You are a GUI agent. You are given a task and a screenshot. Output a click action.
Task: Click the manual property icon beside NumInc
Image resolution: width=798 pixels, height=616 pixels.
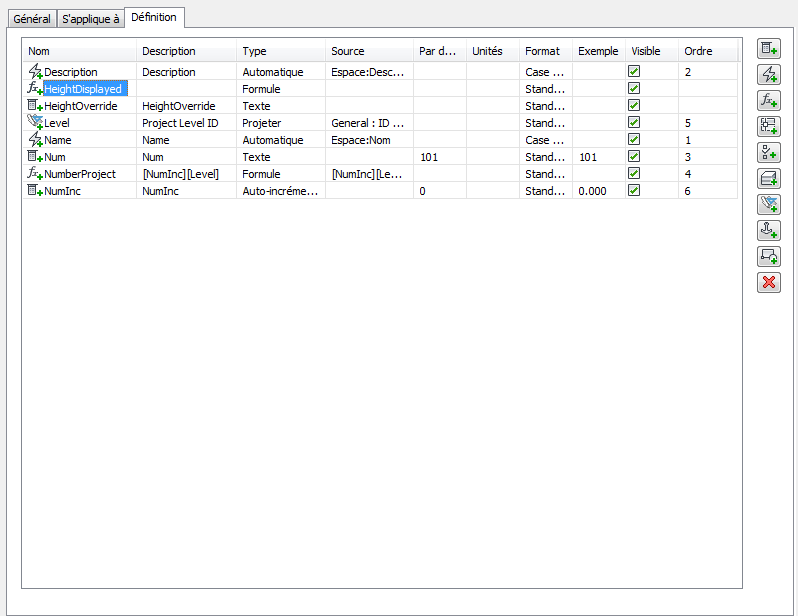click(x=35, y=191)
